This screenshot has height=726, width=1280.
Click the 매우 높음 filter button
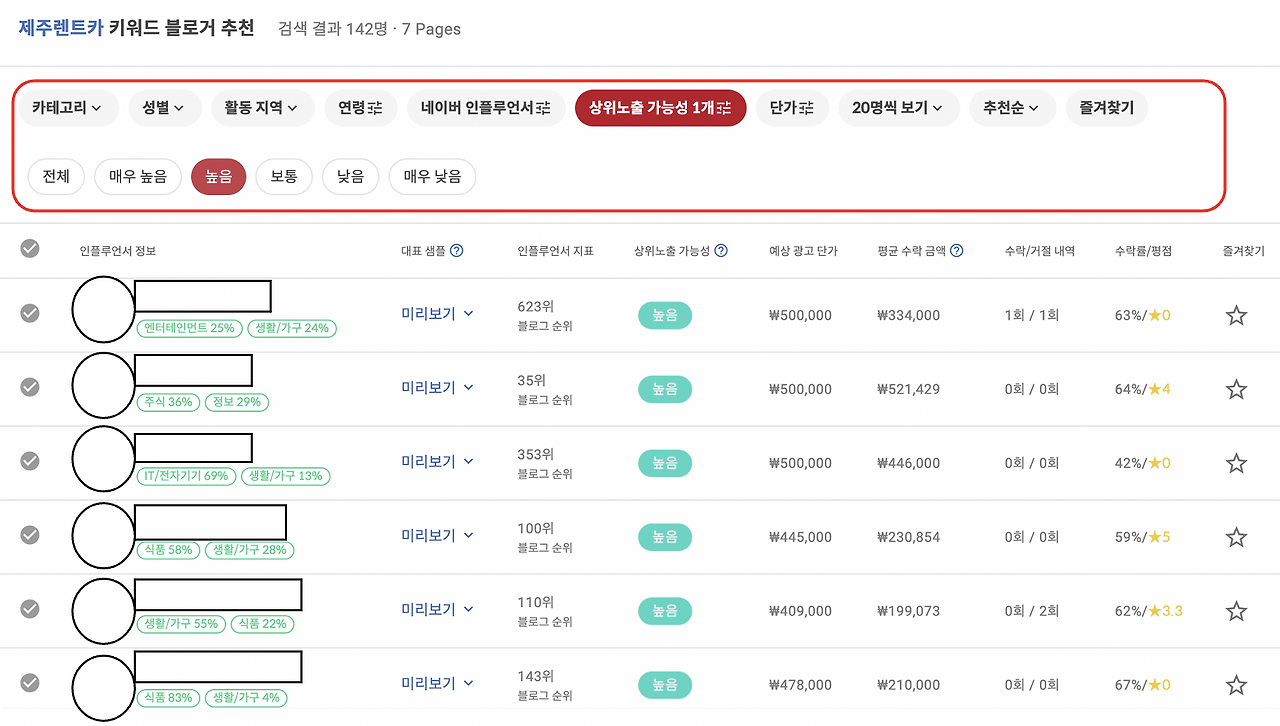coord(137,176)
